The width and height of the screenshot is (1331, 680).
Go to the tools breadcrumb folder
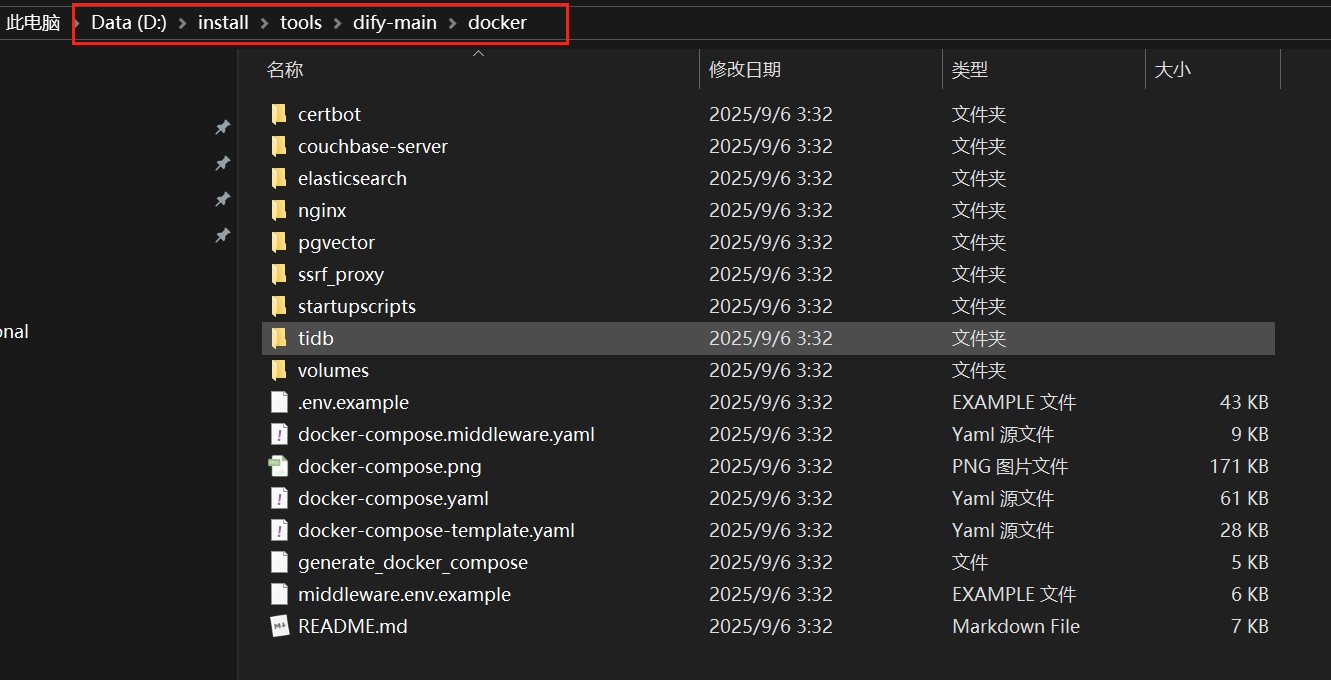coord(301,23)
